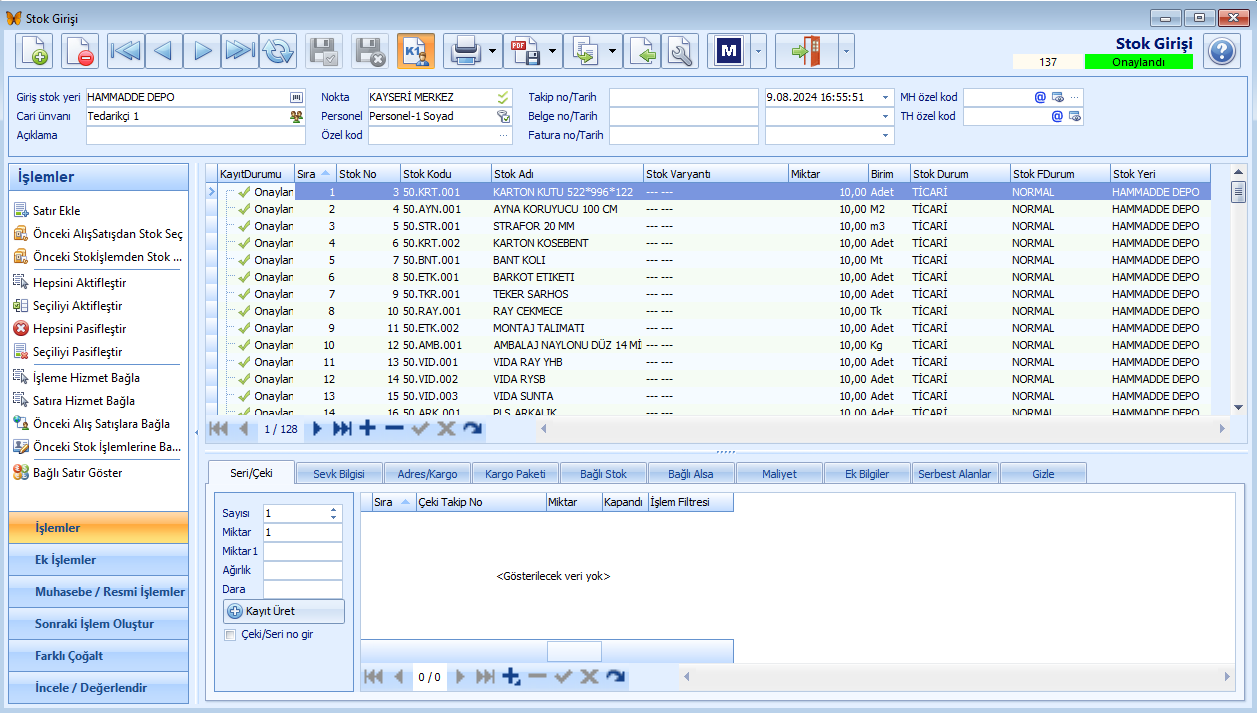Image resolution: width=1257 pixels, height=713 pixels.
Task: Click people icon in Cari ünvanı field
Action: (296, 116)
